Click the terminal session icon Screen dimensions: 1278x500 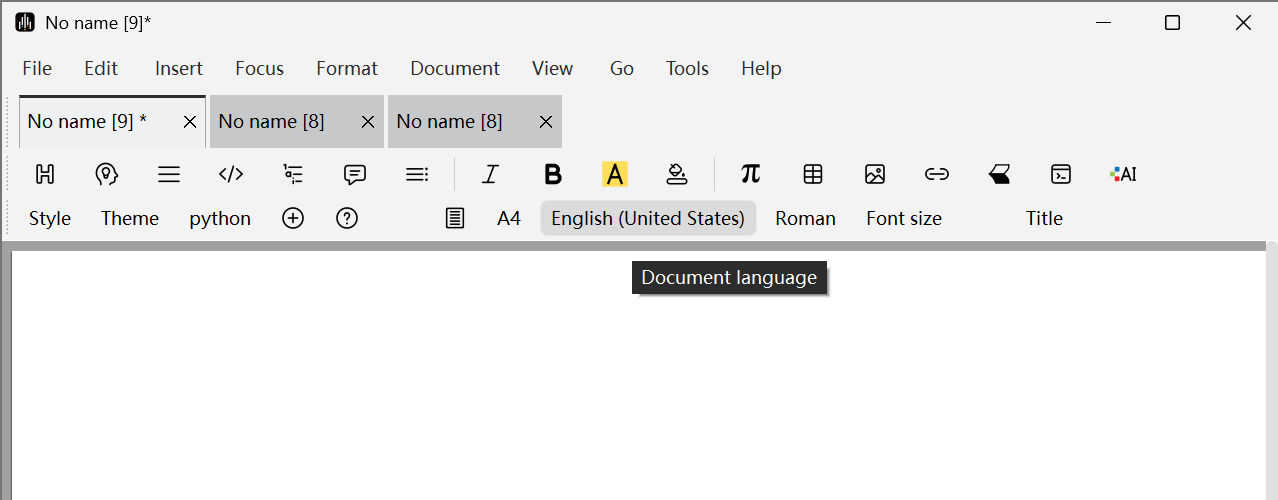[1061, 174]
